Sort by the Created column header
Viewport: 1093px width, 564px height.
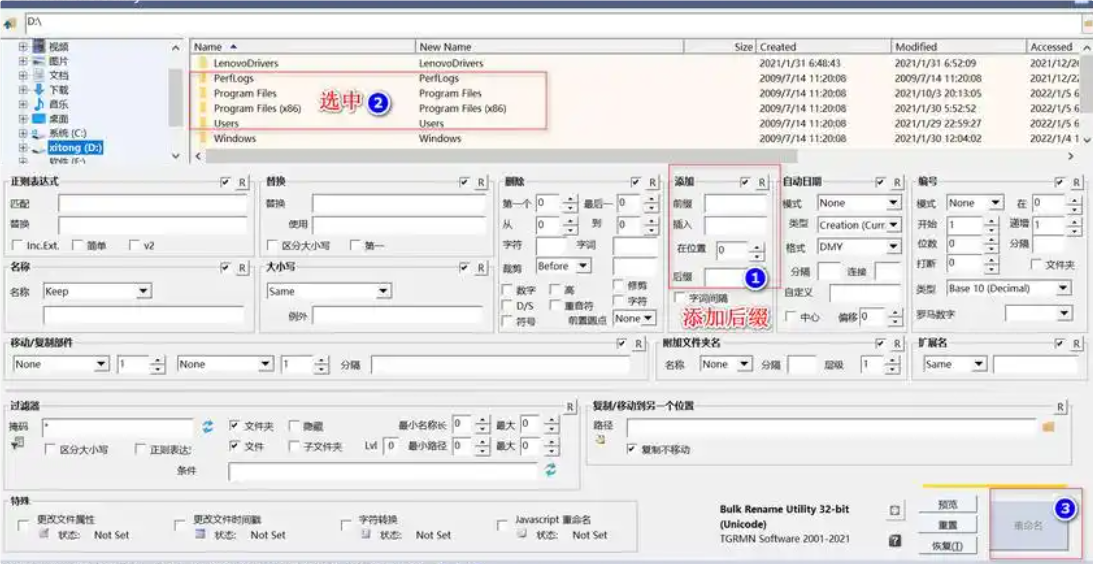point(825,47)
